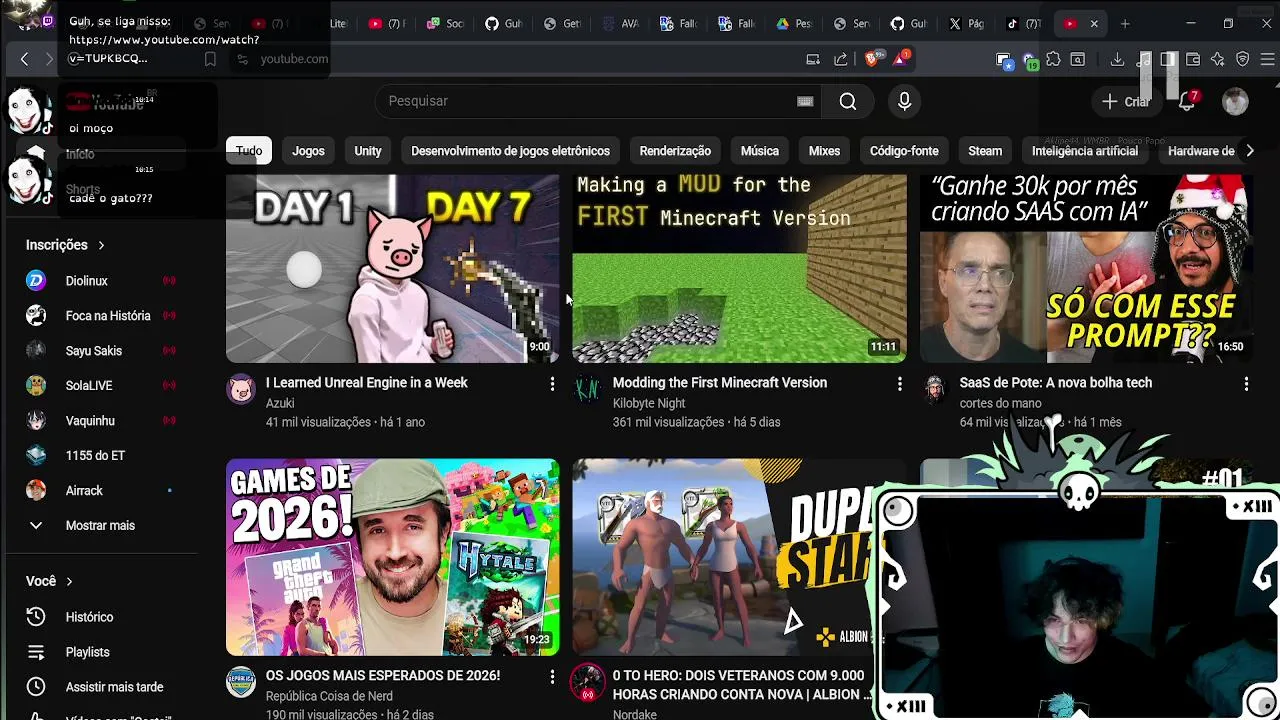Open Brave Wallet icon in toolbar

pyautogui.click(x=1193, y=59)
